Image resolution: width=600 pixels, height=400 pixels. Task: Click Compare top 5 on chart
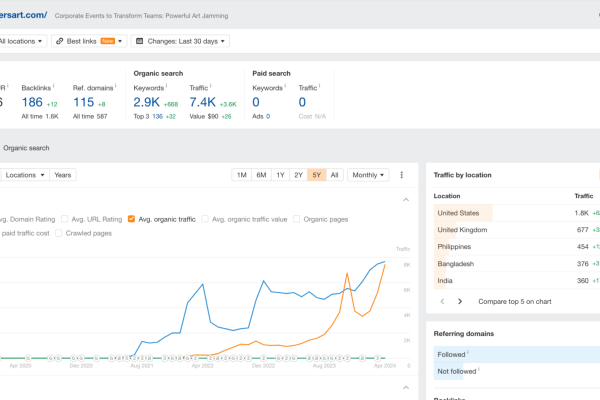coord(515,302)
